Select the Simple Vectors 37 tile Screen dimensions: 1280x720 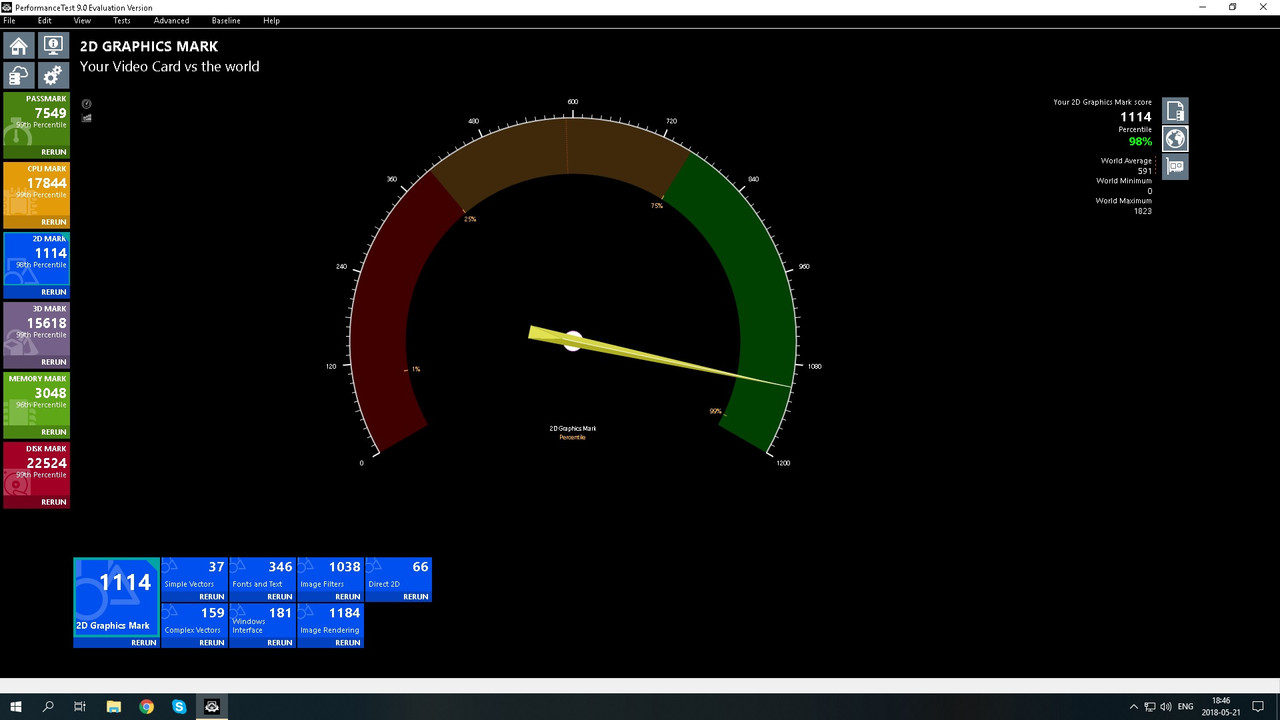195,579
